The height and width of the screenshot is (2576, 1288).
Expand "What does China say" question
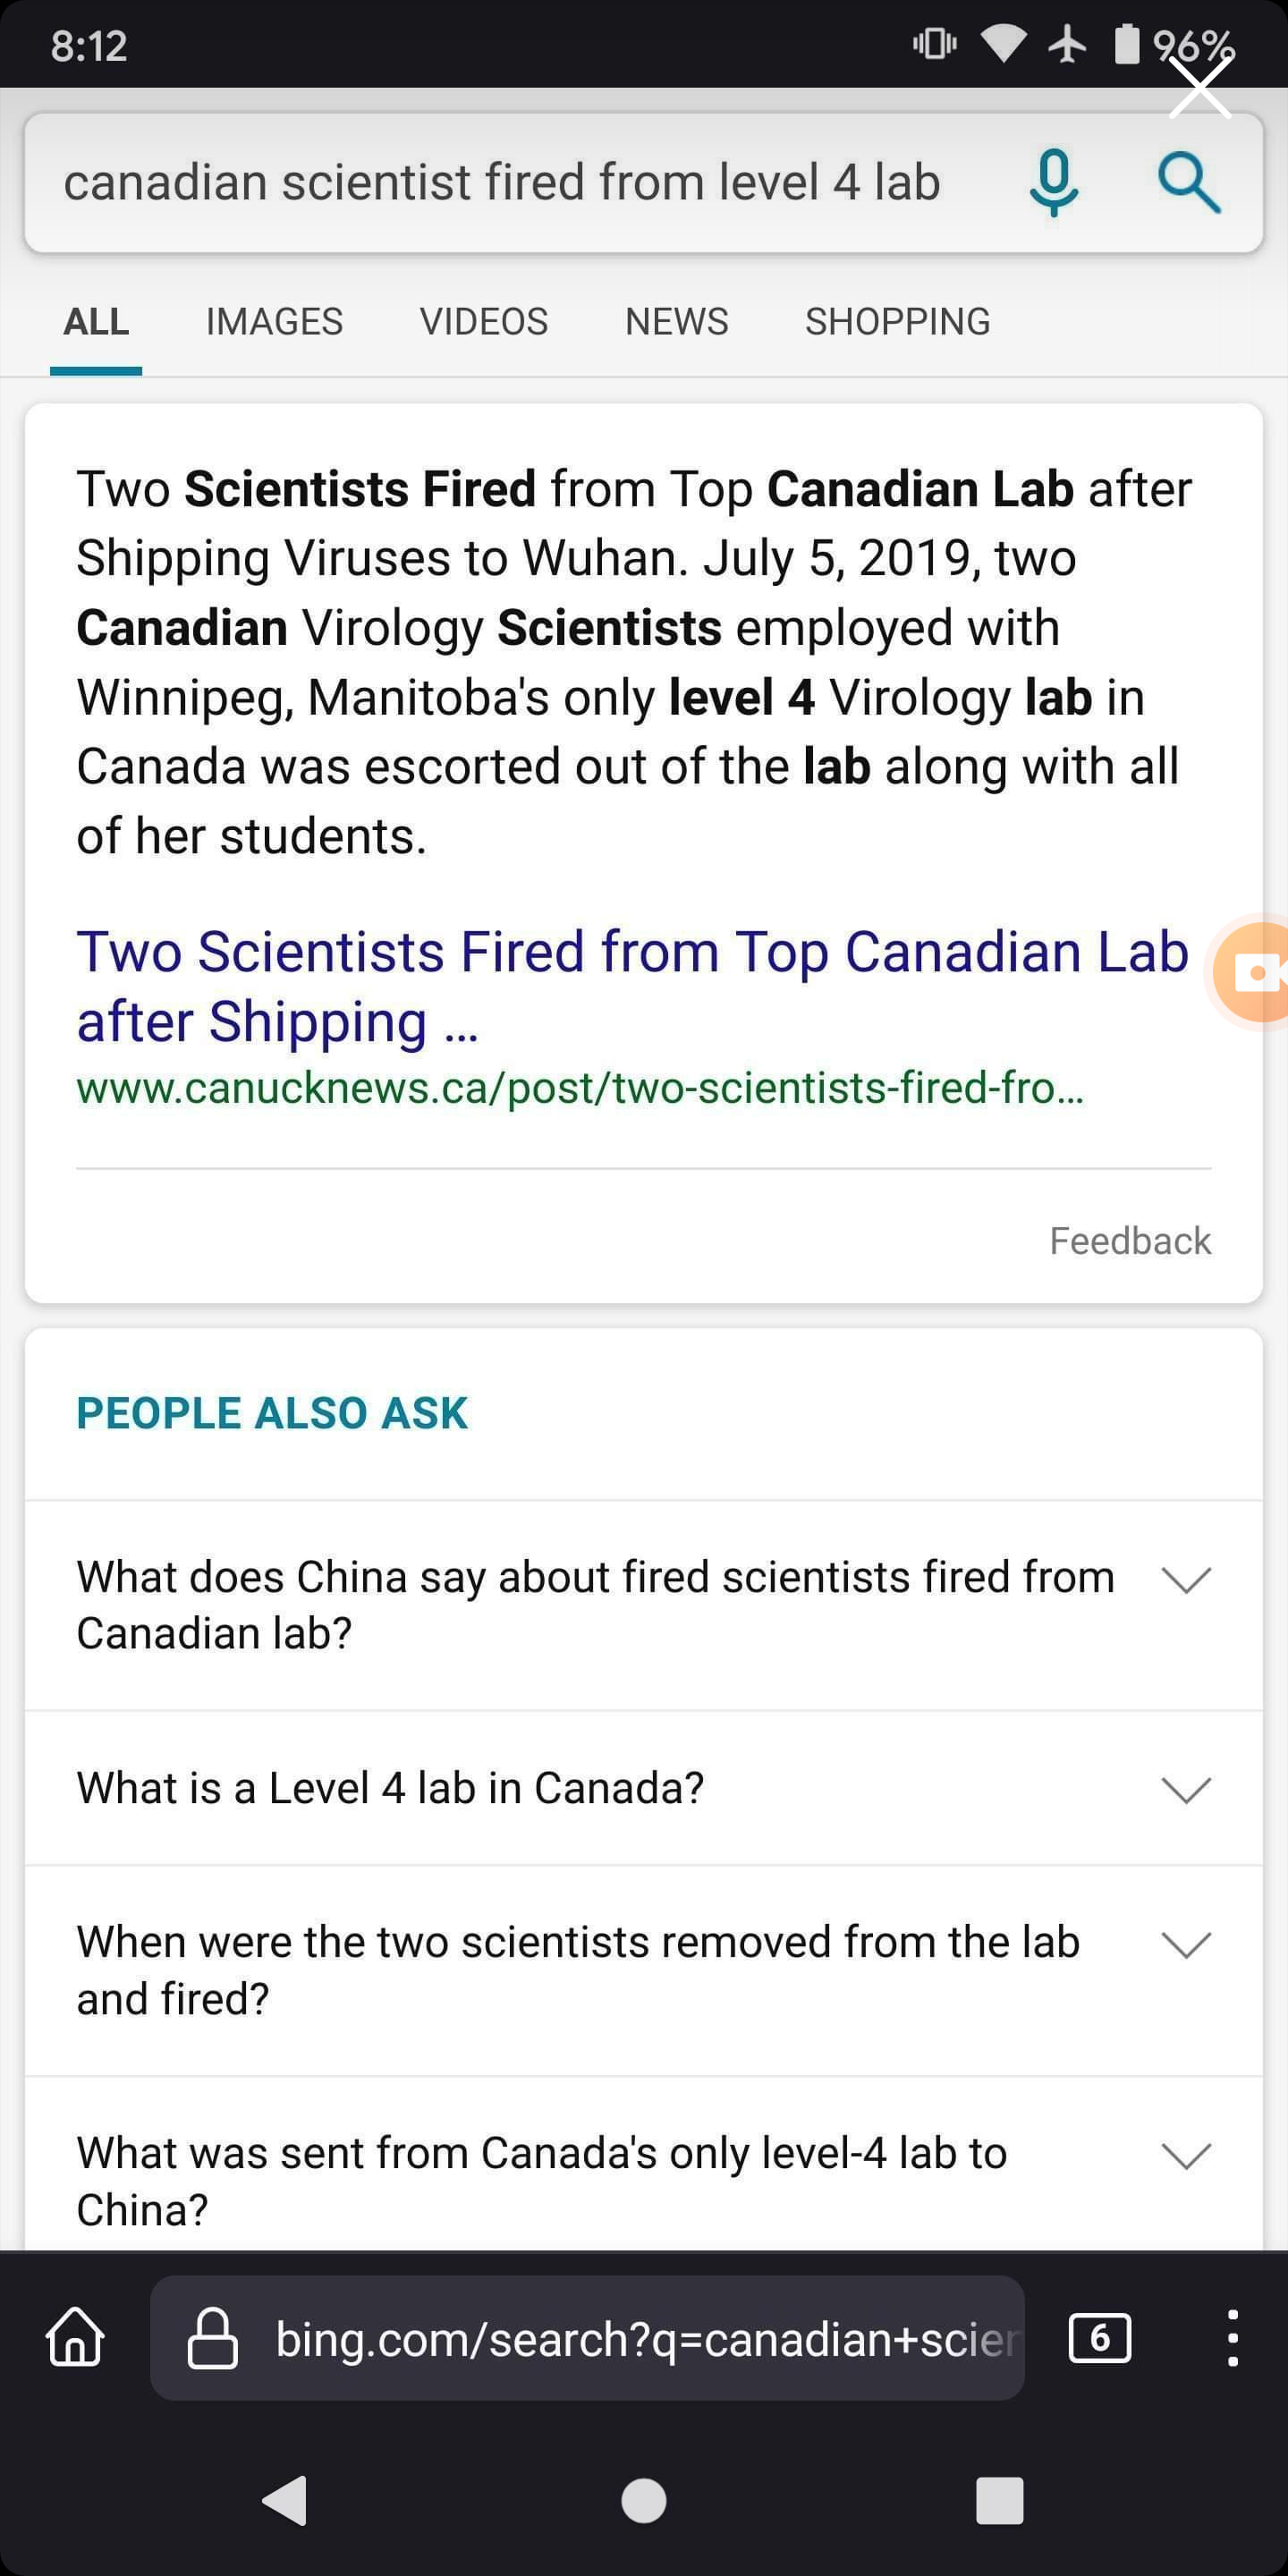pos(1186,1580)
